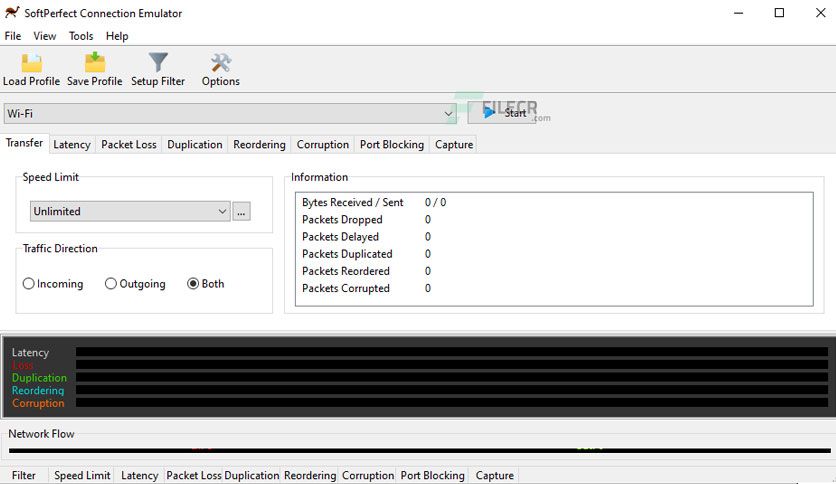Select the Incoming traffic direction
The height and width of the screenshot is (484, 836).
(53, 284)
